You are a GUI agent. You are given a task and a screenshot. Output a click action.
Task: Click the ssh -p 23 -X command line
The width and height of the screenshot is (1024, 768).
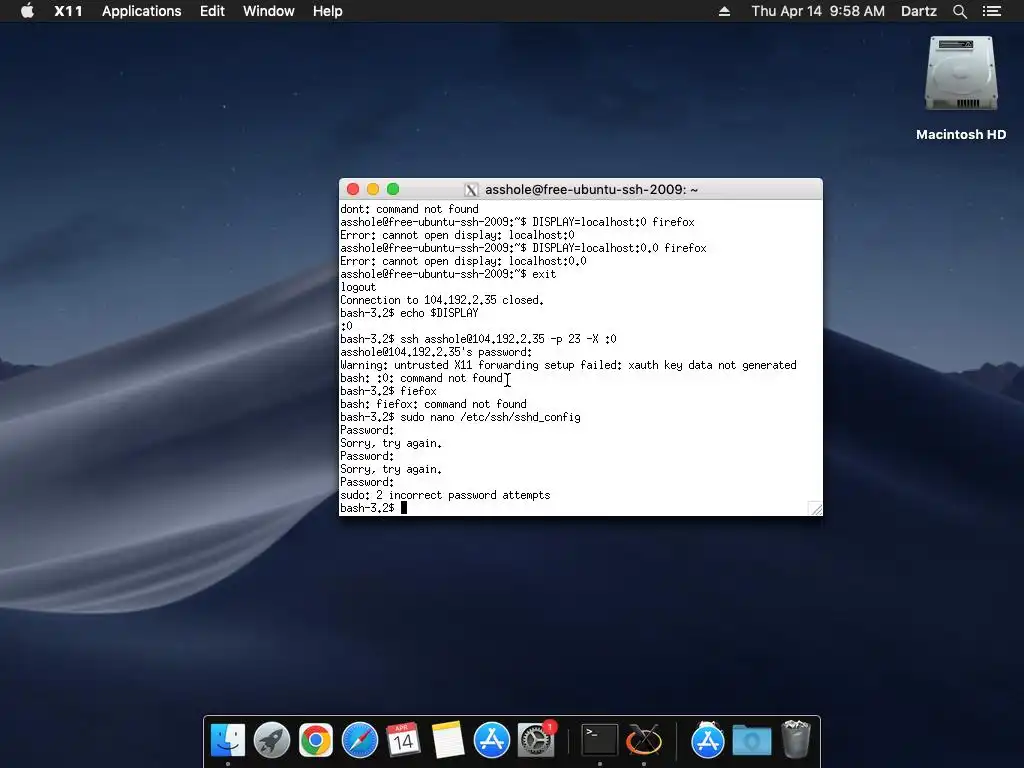tap(478, 339)
